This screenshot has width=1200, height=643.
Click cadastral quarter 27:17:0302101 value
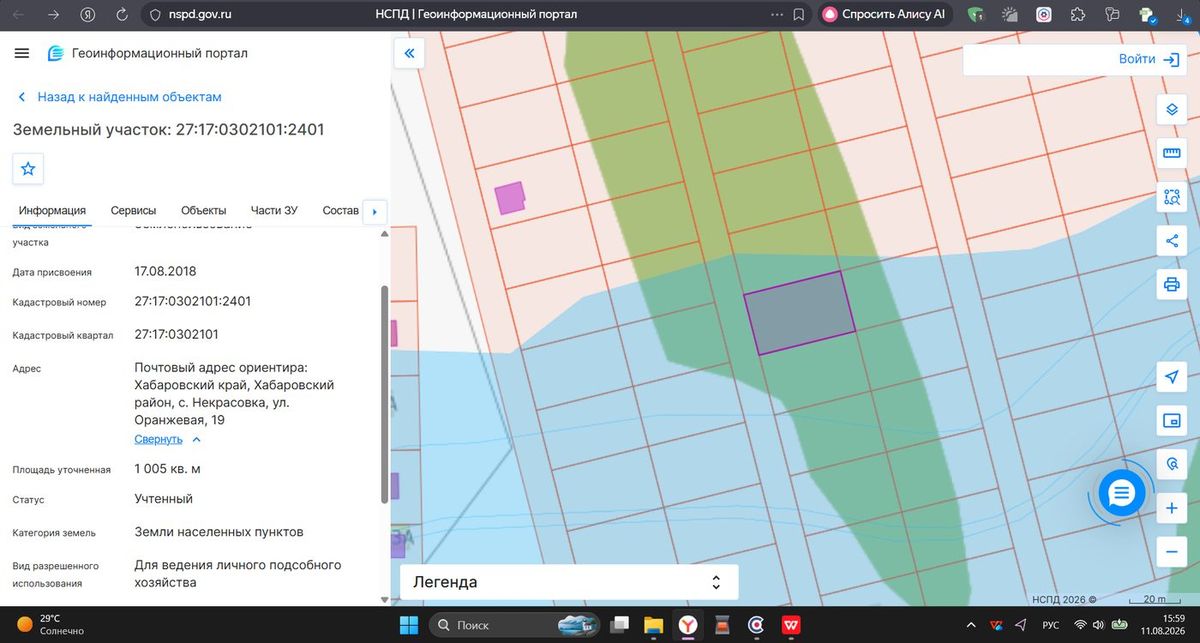[x=176, y=334]
